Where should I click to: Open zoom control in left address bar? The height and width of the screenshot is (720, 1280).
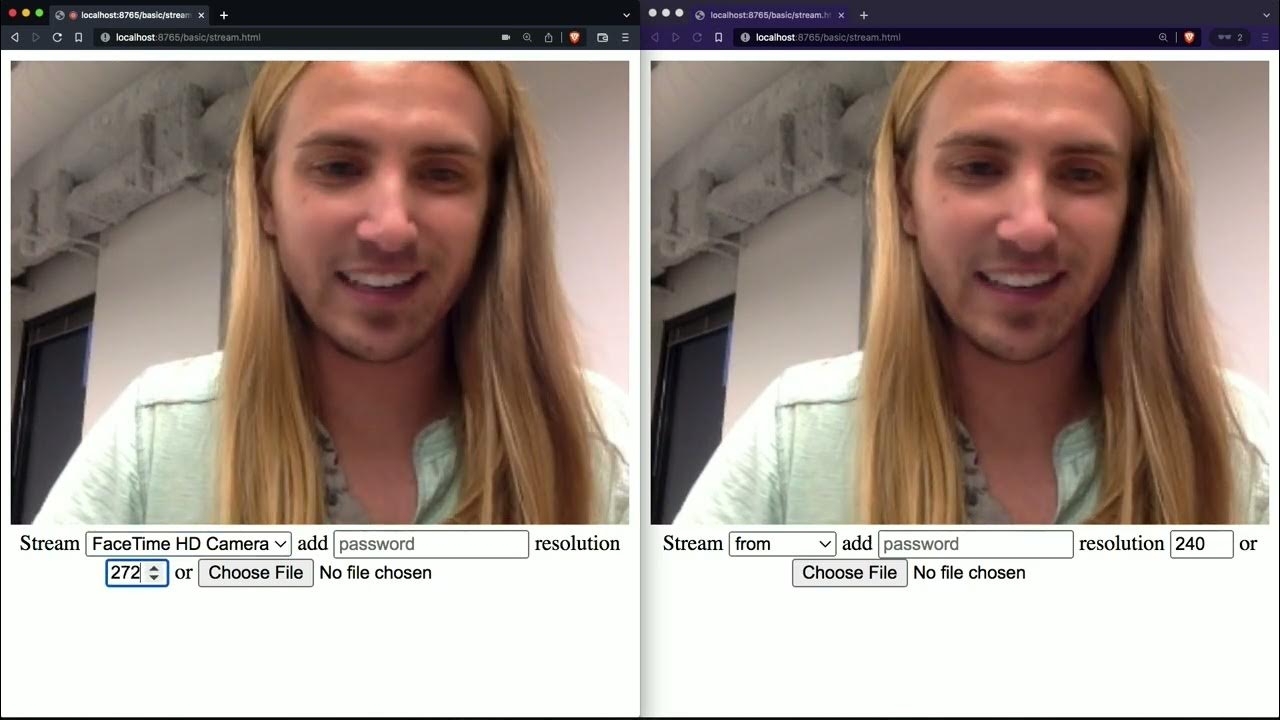[527, 37]
